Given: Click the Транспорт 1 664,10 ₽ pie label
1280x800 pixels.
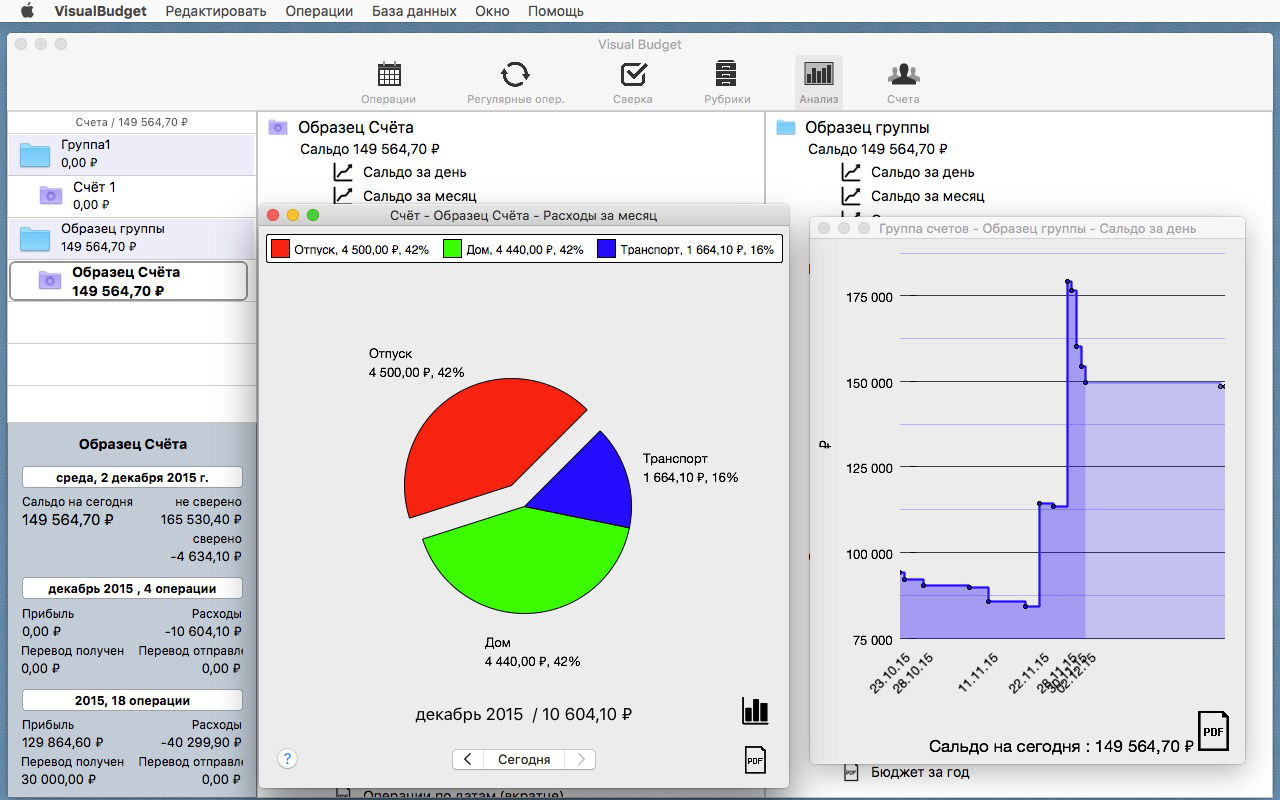Looking at the screenshot, I should click(690, 468).
